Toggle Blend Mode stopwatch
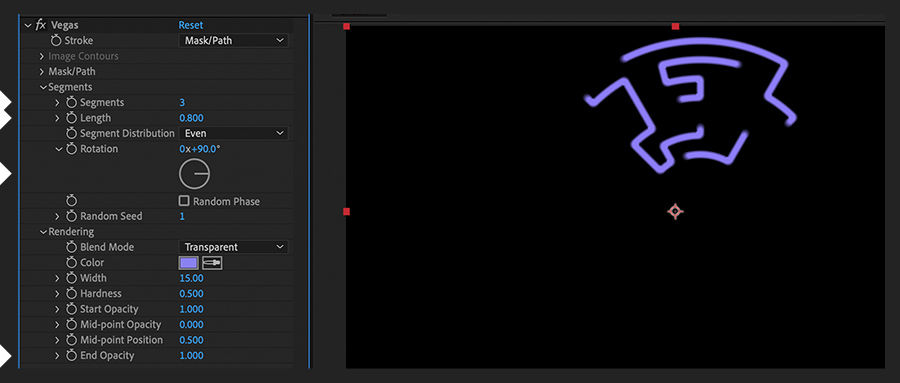 click(71, 247)
